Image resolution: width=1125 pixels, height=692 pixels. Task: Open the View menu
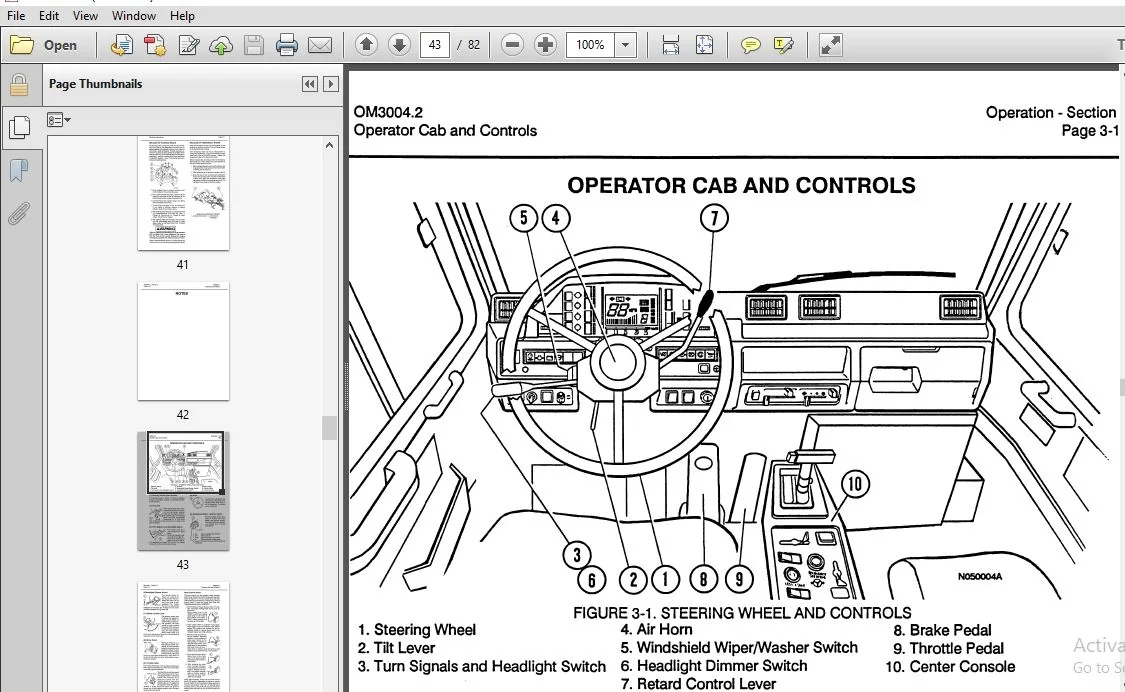click(x=85, y=15)
